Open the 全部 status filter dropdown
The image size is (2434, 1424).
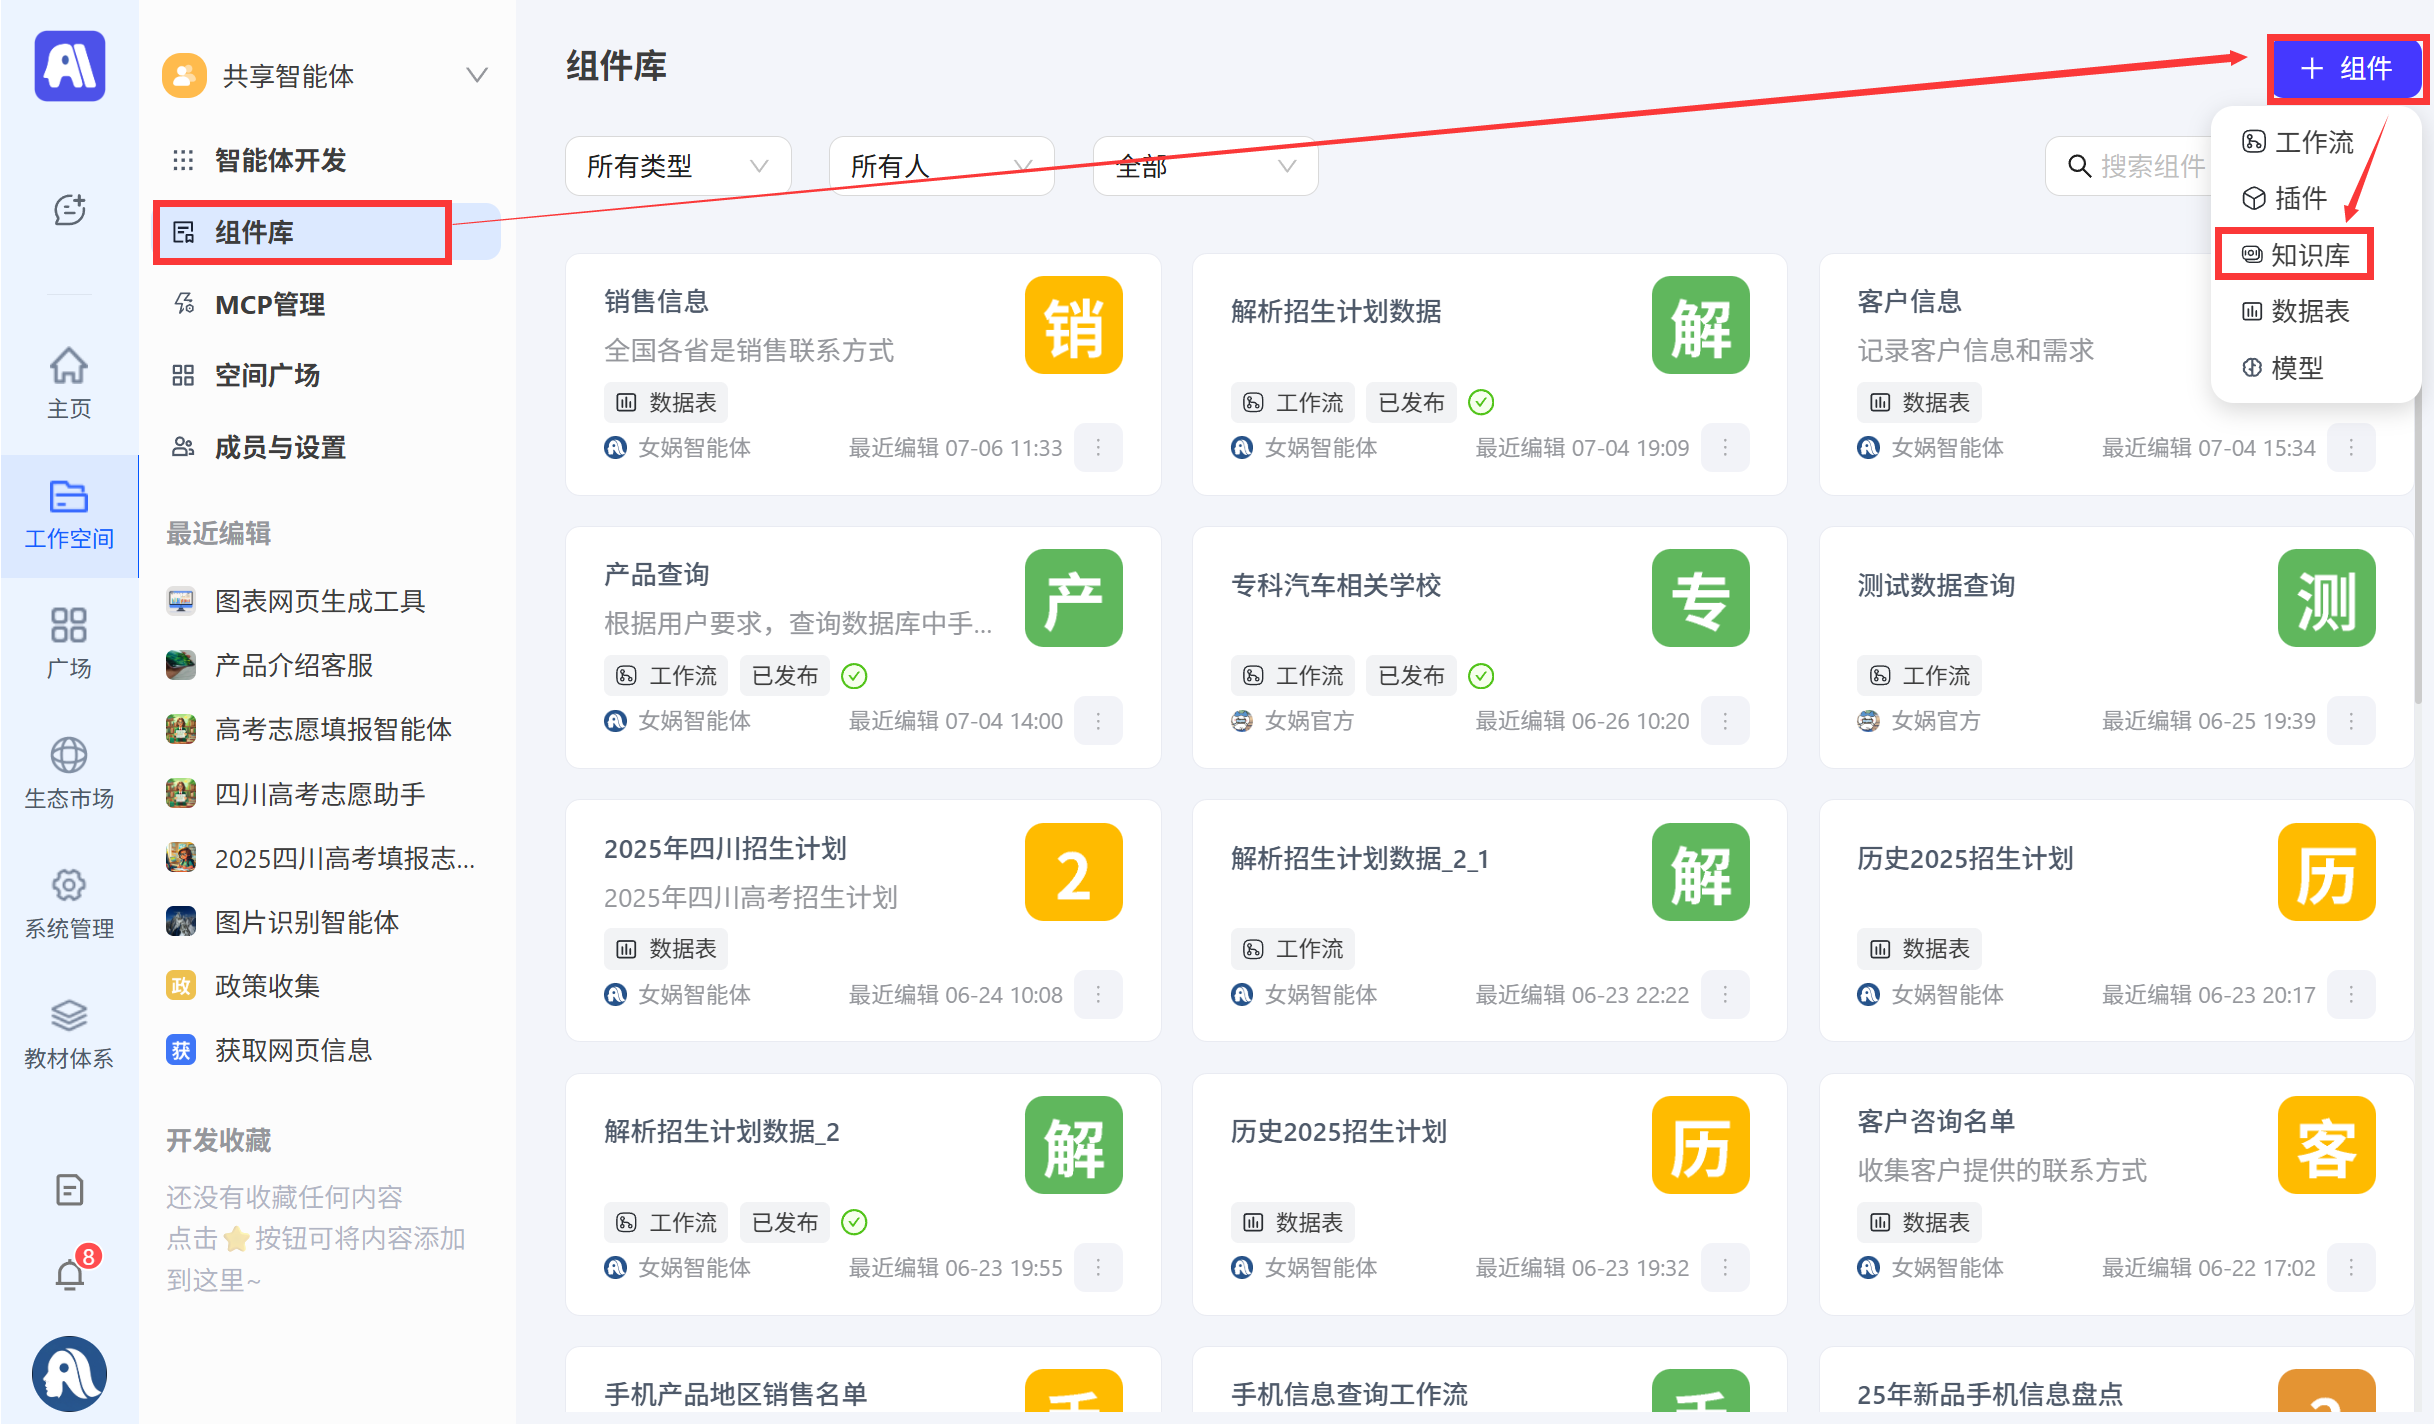(1205, 166)
